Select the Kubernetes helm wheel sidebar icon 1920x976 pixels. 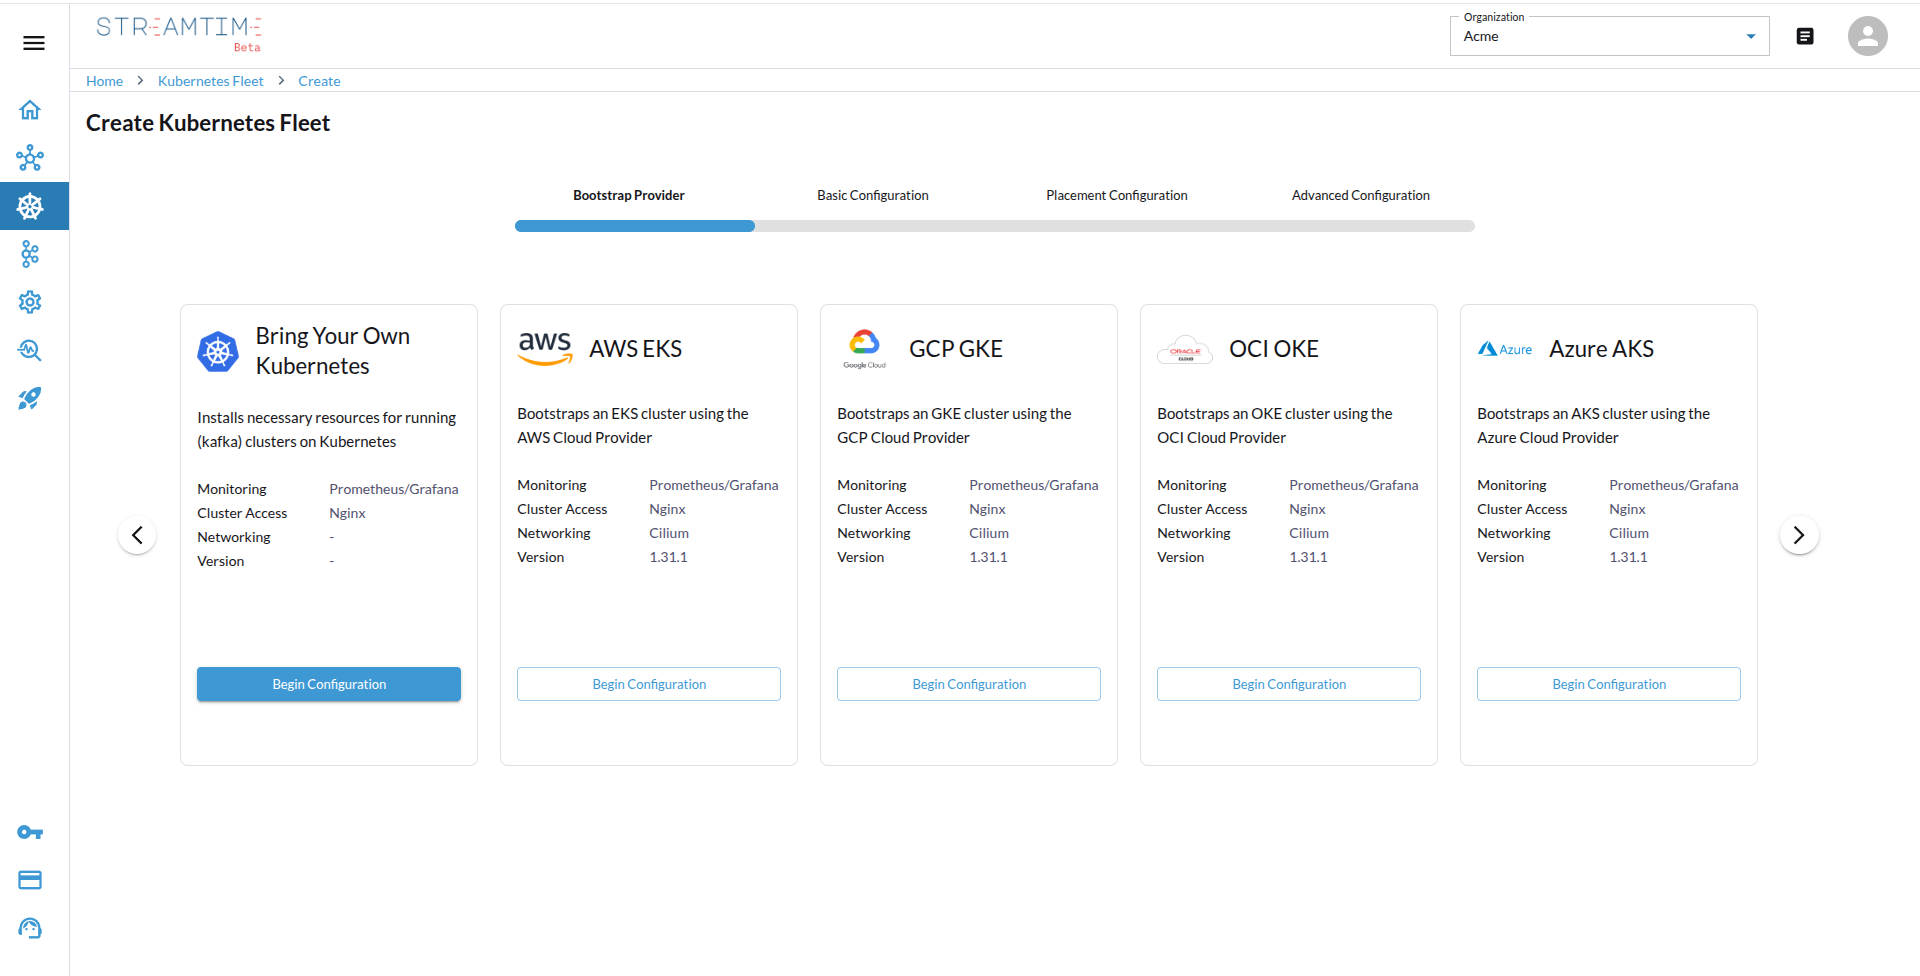pos(30,206)
